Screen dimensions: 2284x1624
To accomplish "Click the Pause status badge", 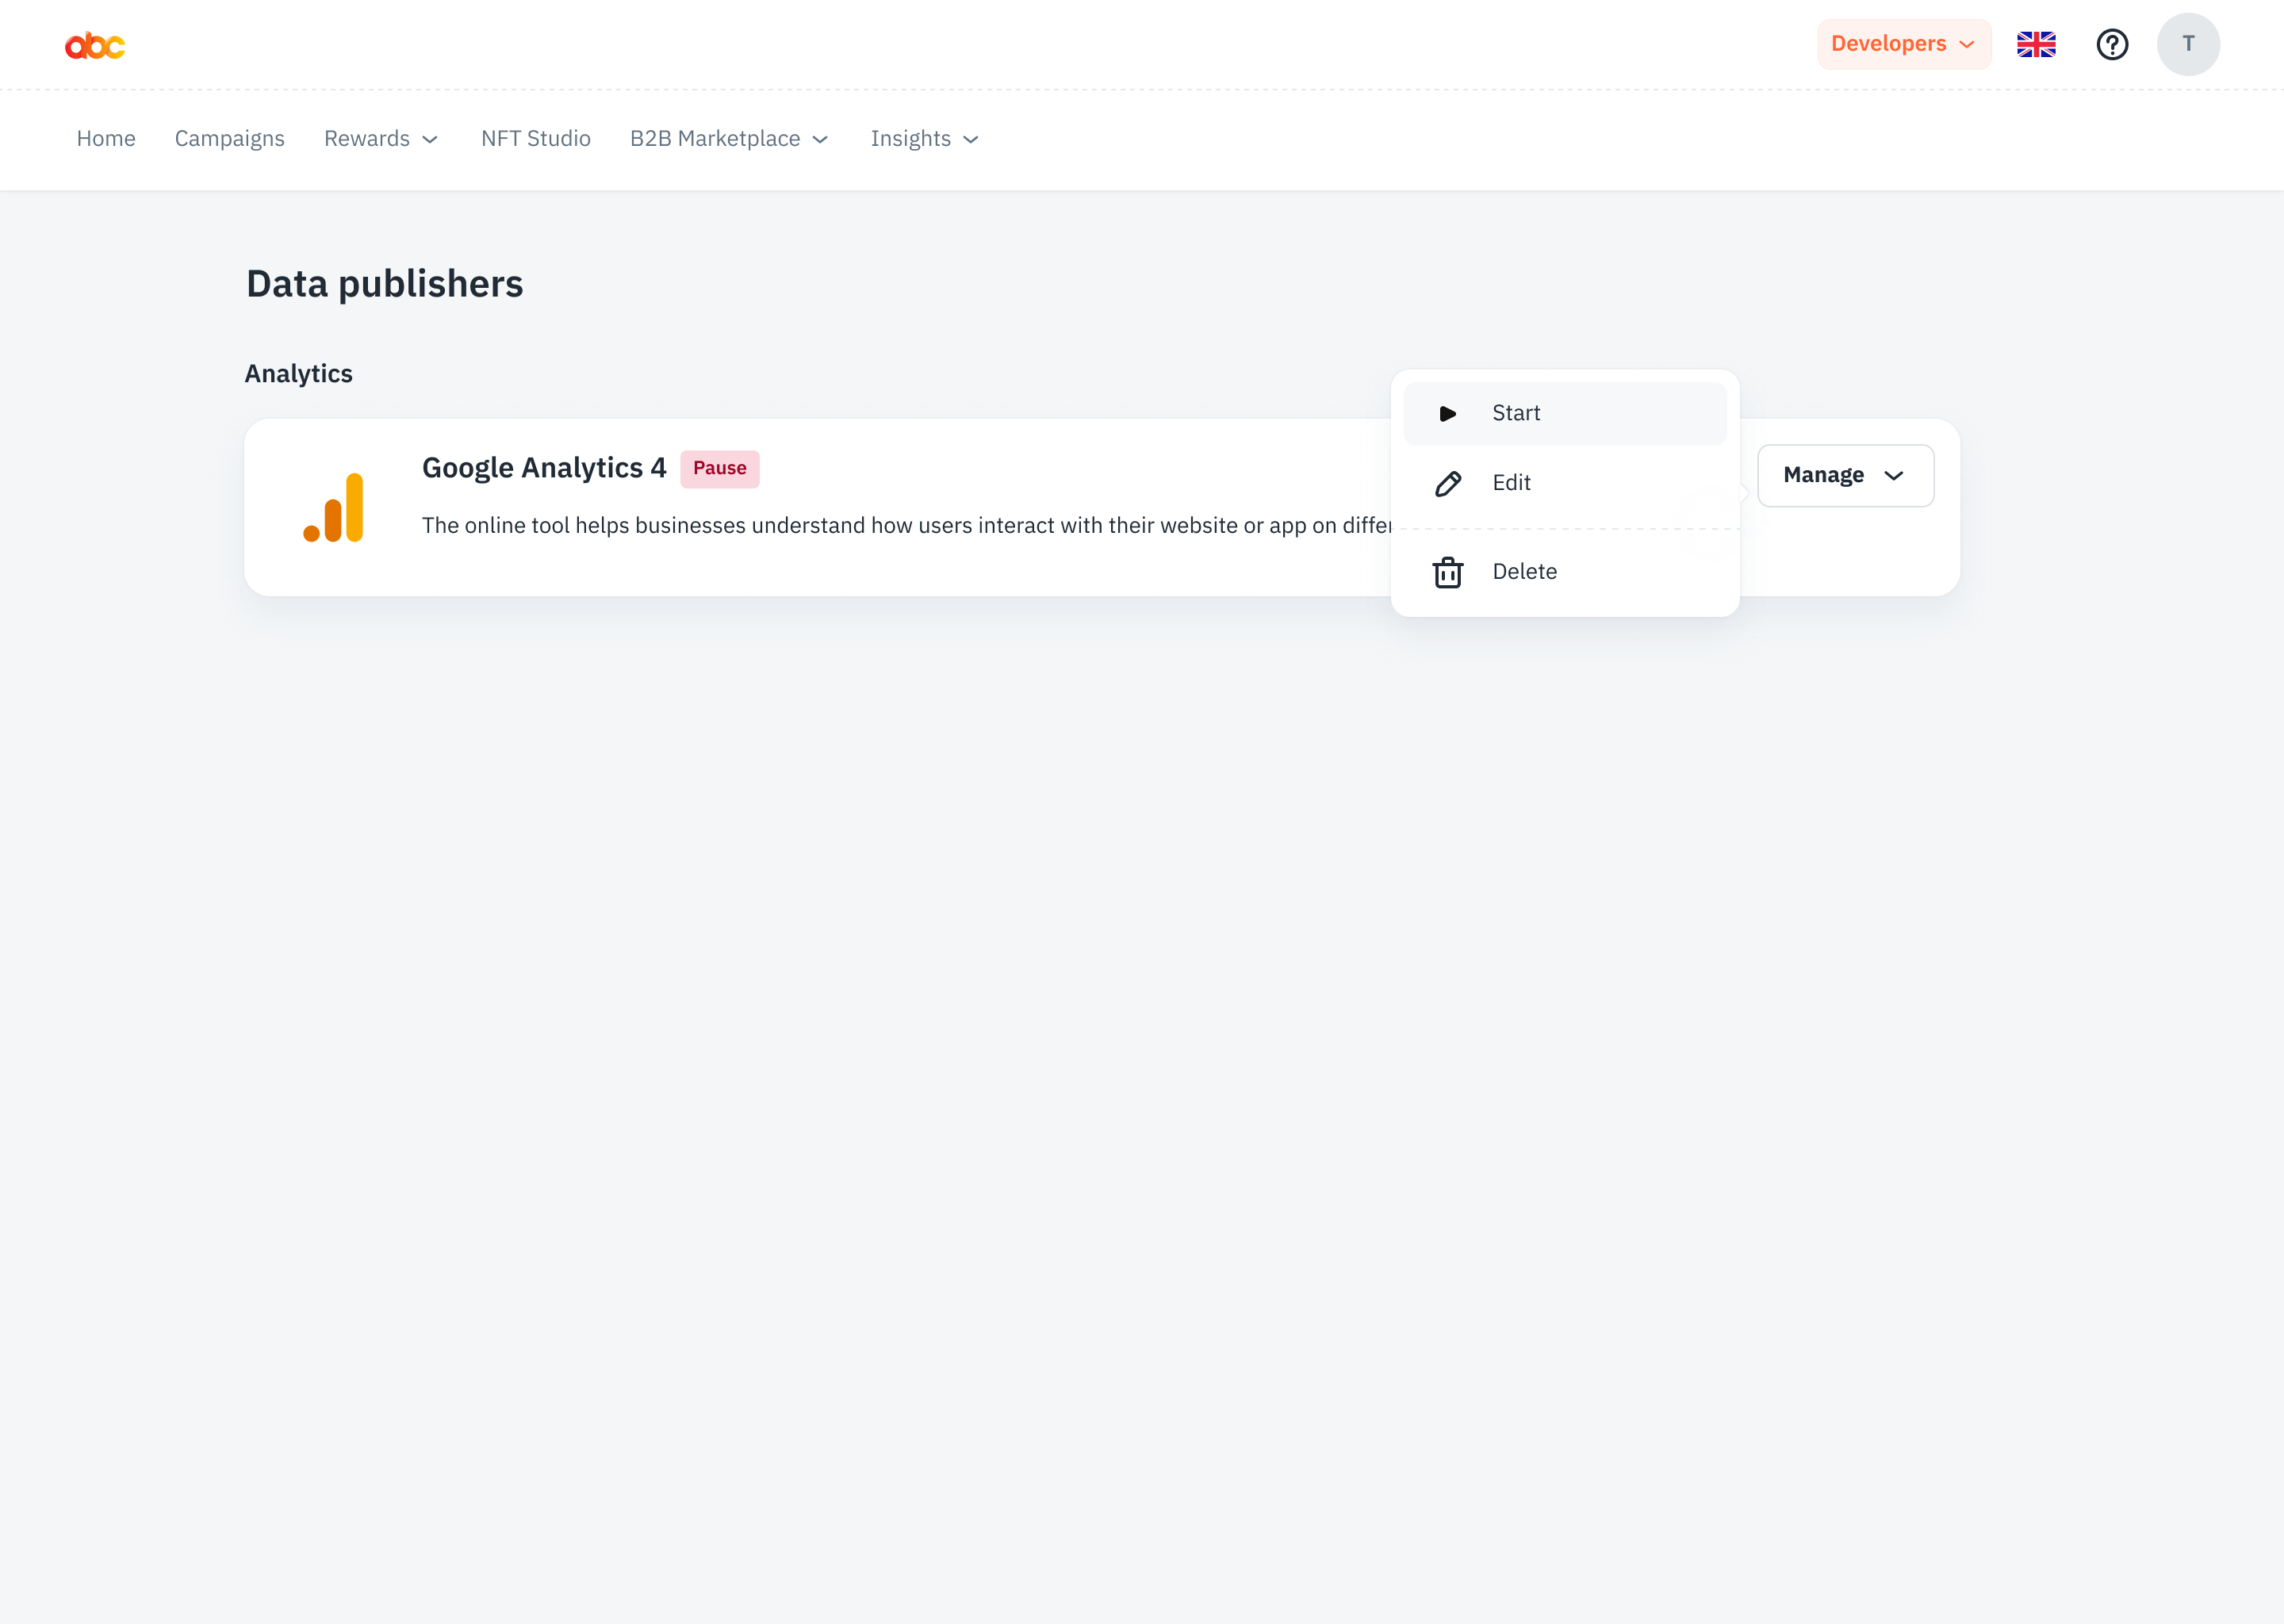I will [x=719, y=469].
